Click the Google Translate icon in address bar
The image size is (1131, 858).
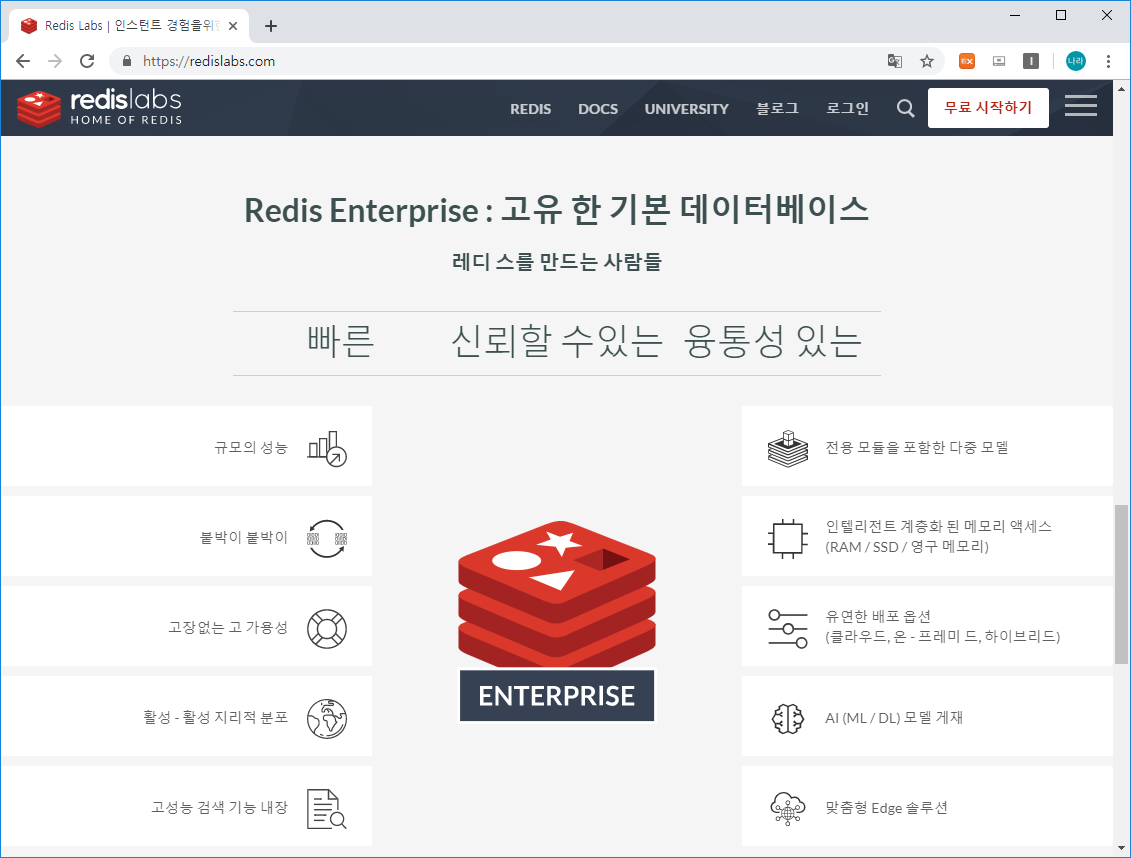click(x=894, y=61)
